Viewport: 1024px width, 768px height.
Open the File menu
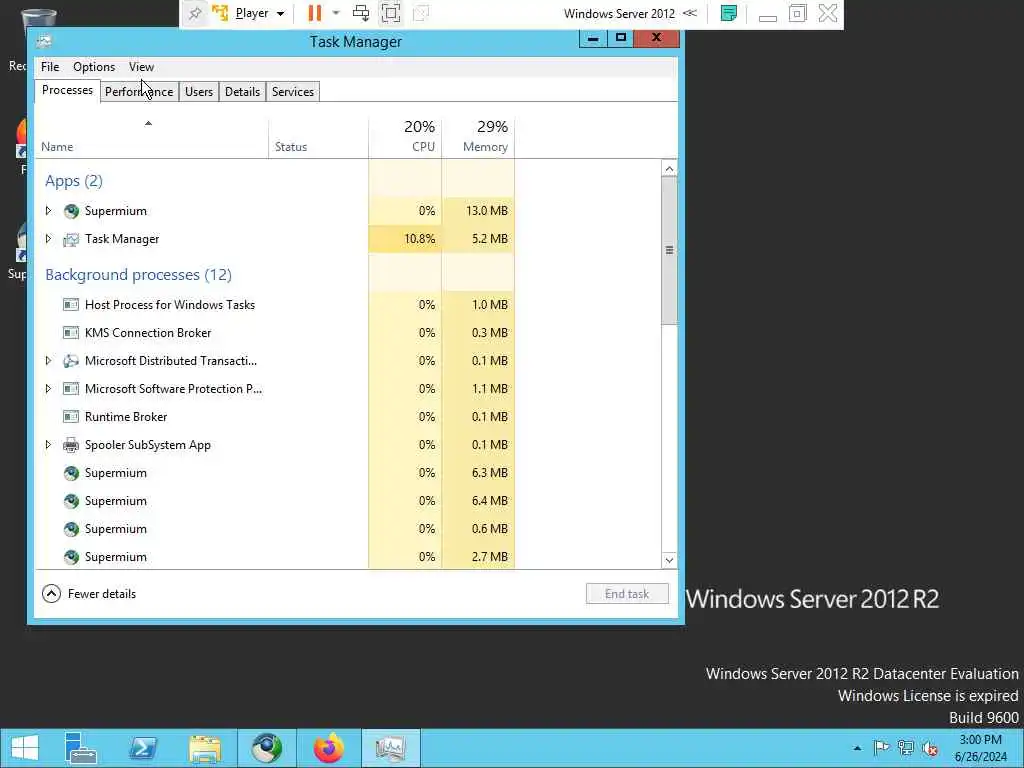50,67
